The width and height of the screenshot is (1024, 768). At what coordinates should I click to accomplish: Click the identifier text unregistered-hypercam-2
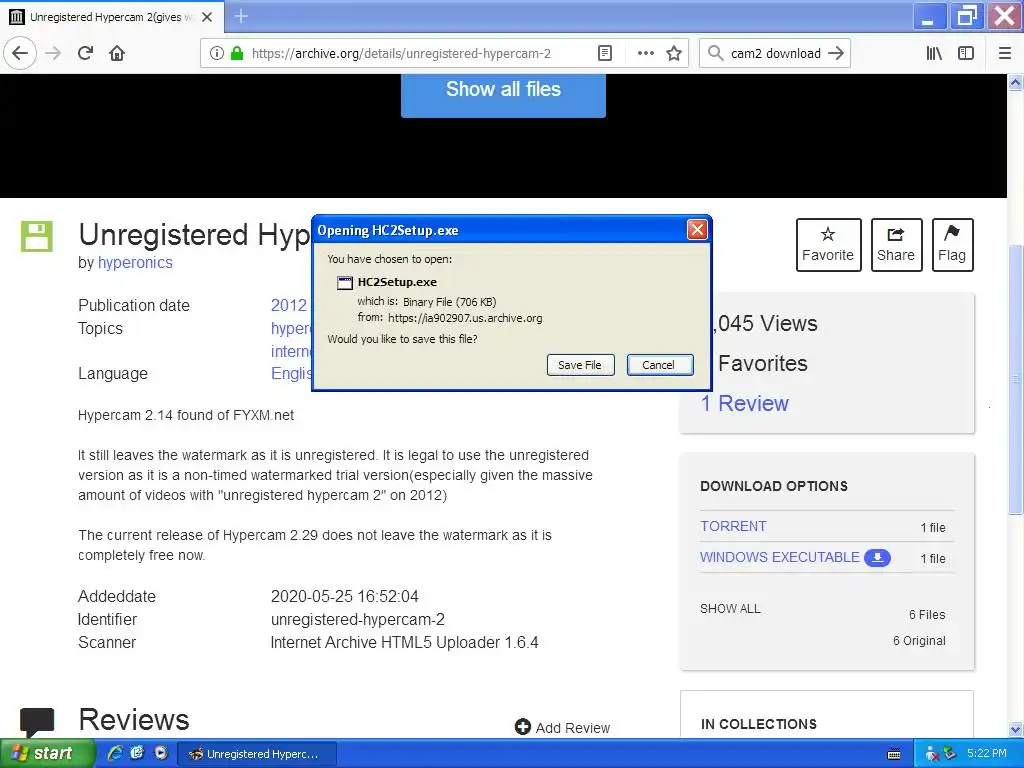(358, 619)
